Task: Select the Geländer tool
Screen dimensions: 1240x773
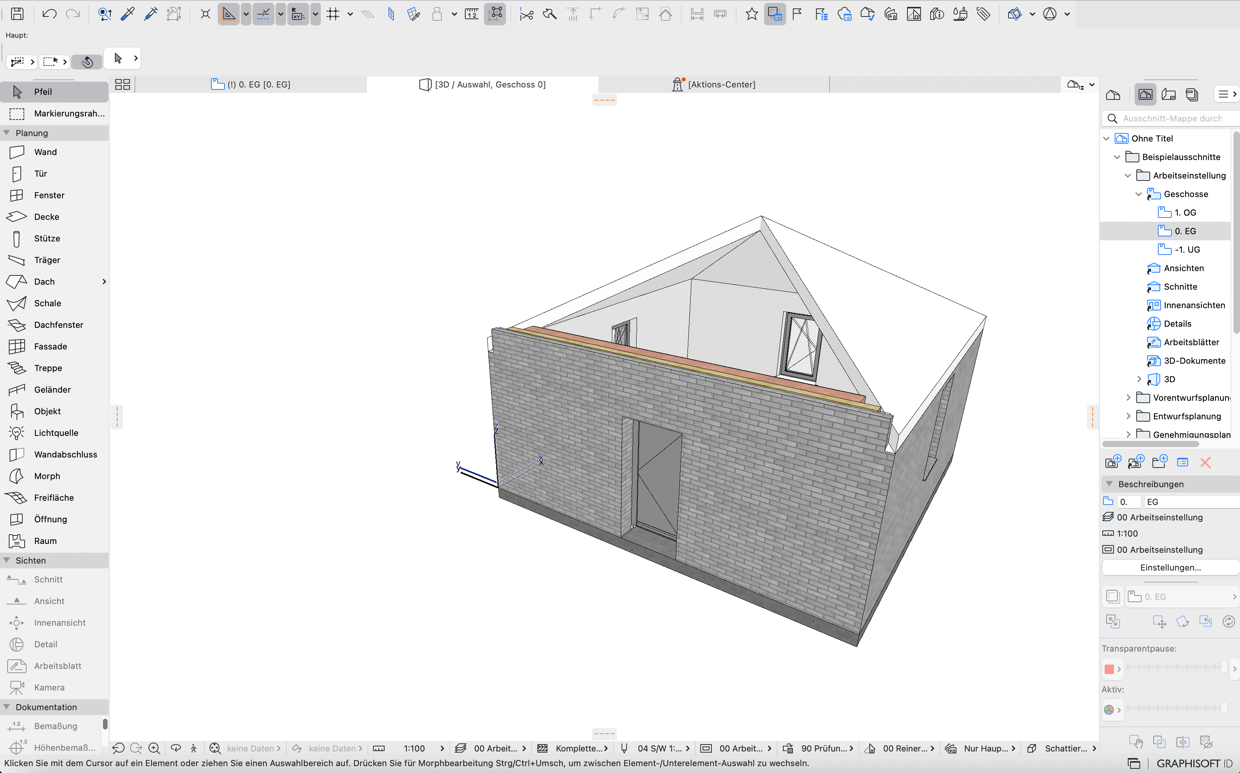Action: pos(54,390)
